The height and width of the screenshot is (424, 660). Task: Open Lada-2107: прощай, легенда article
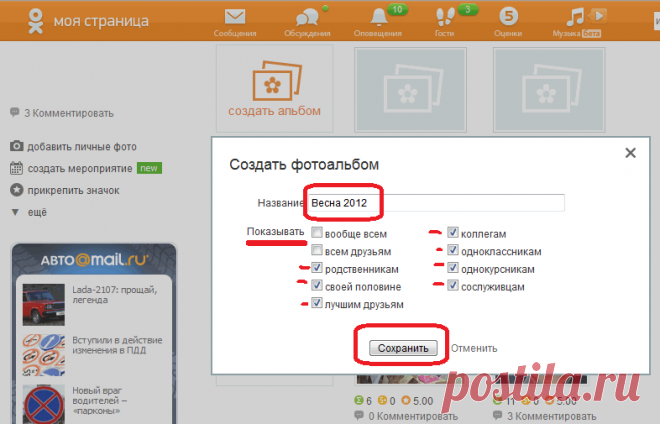coord(114,295)
